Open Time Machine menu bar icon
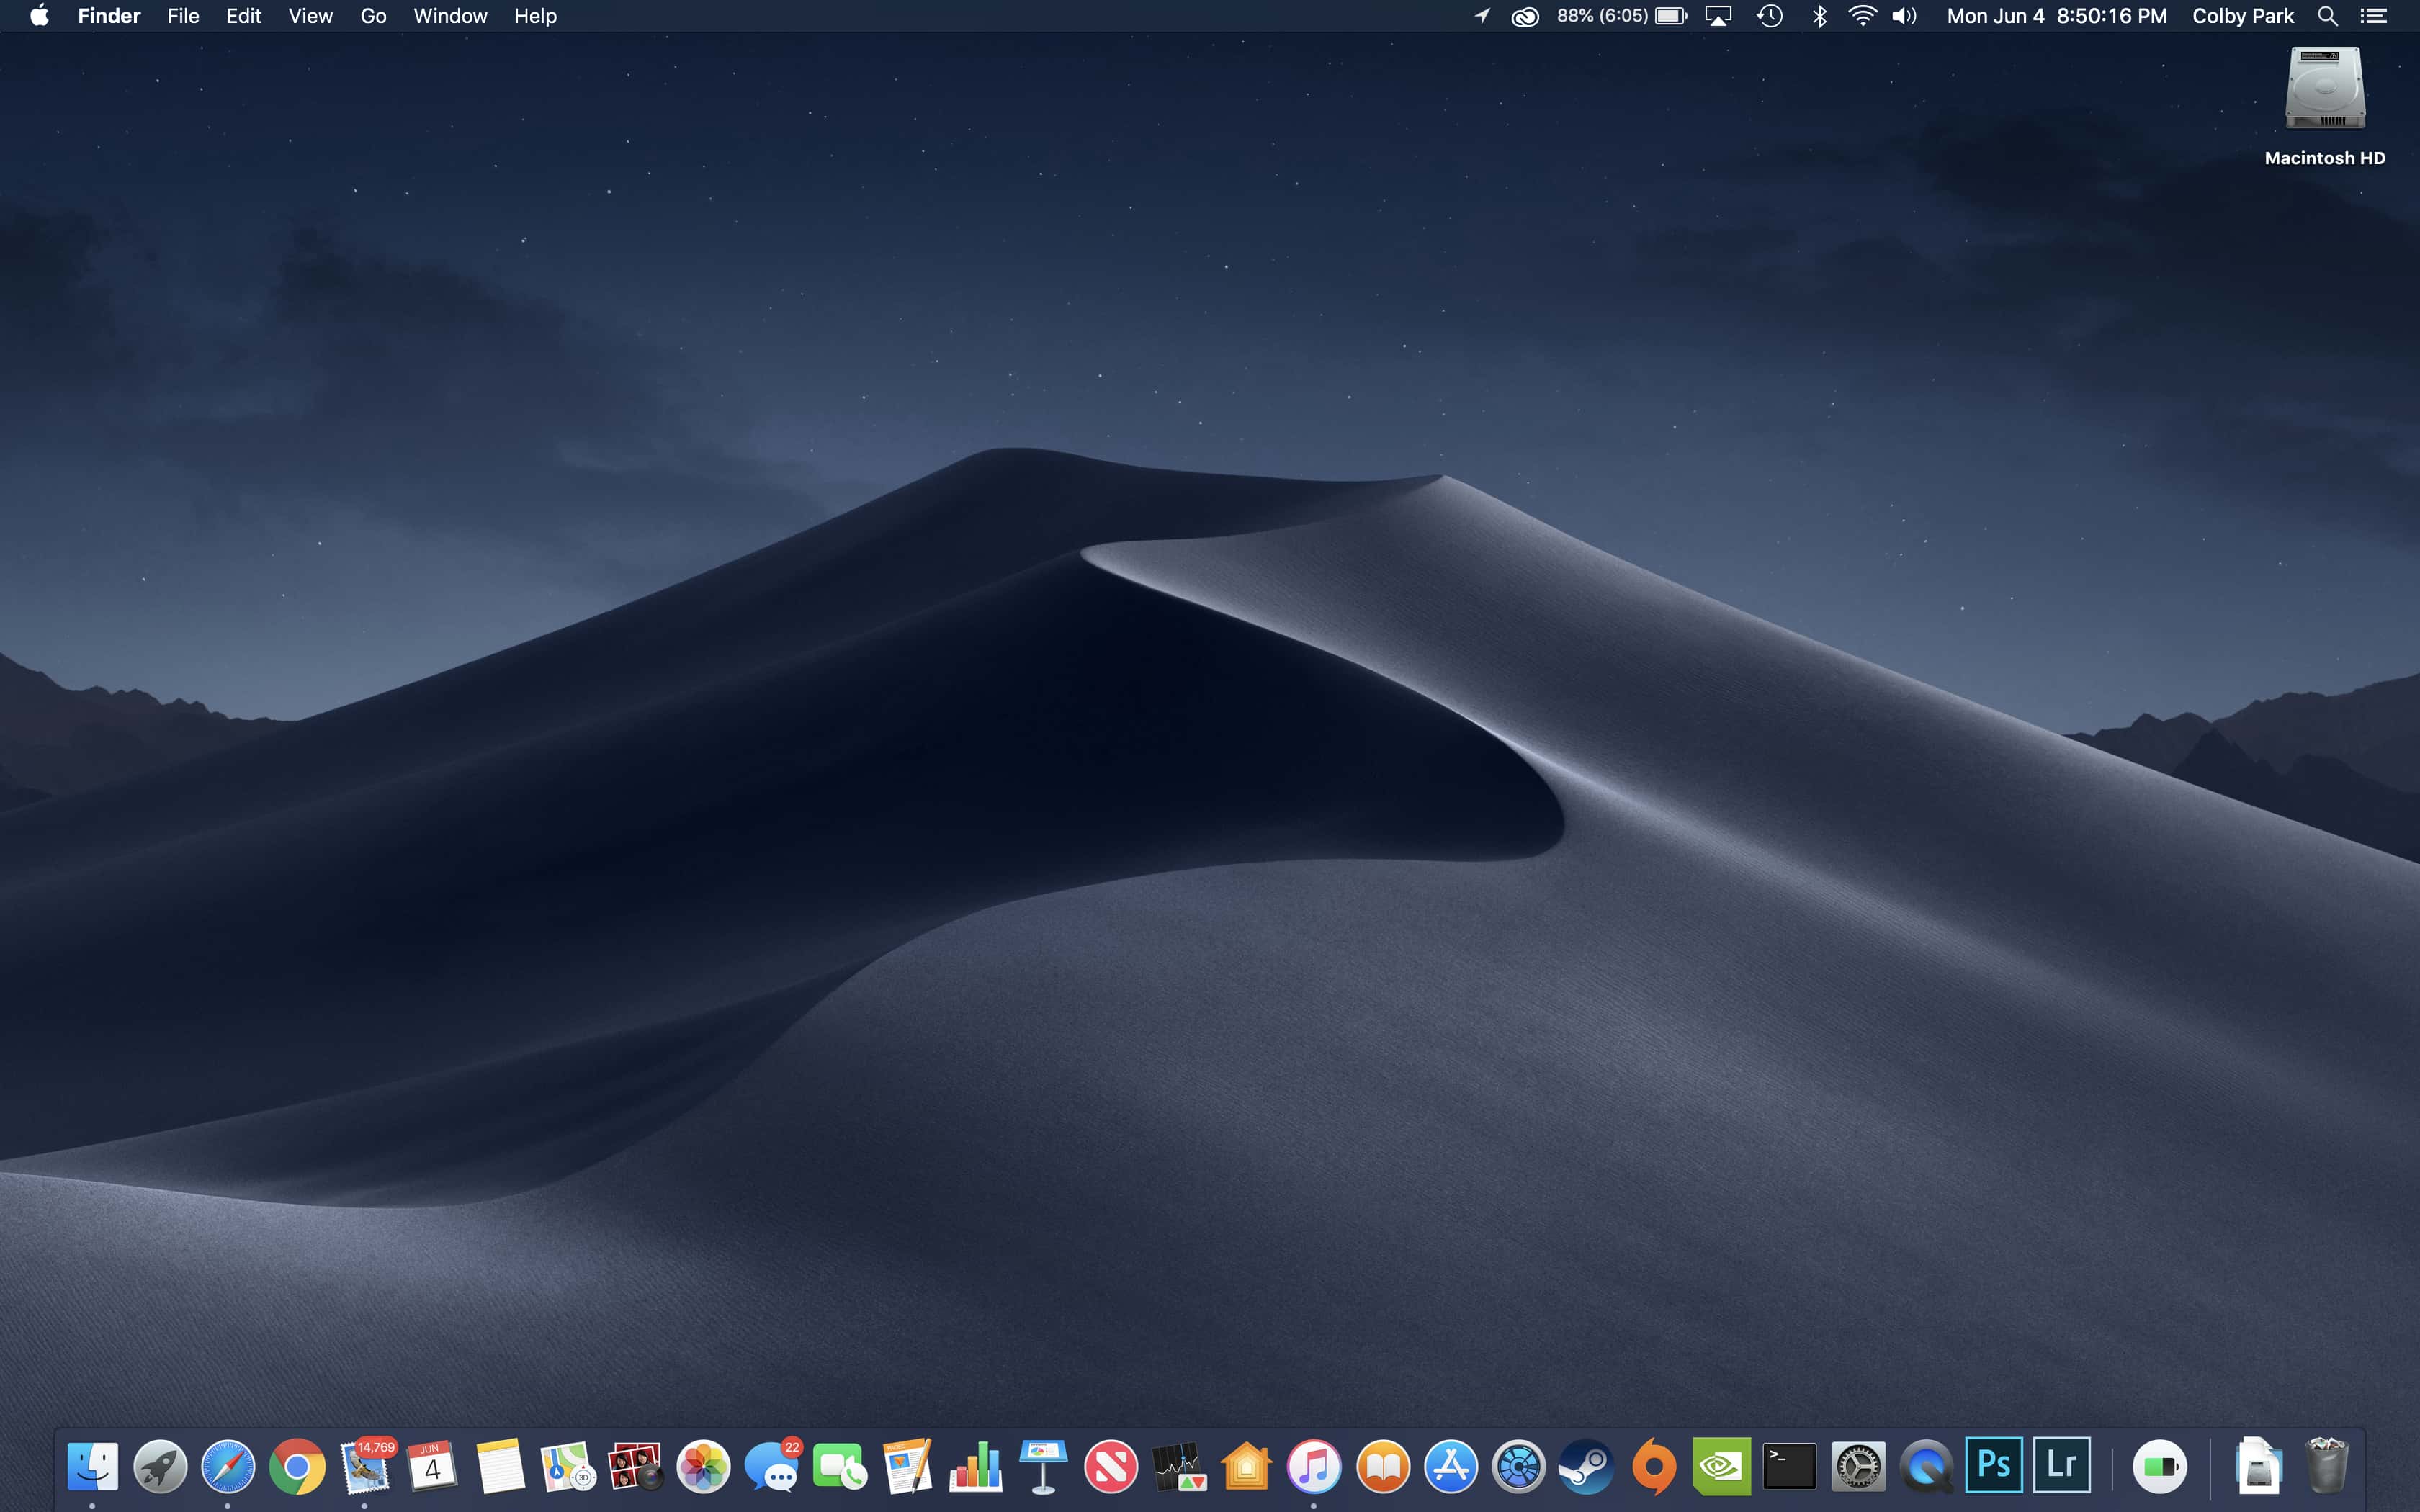The width and height of the screenshot is (2420, 1512). coord(1770,16)
